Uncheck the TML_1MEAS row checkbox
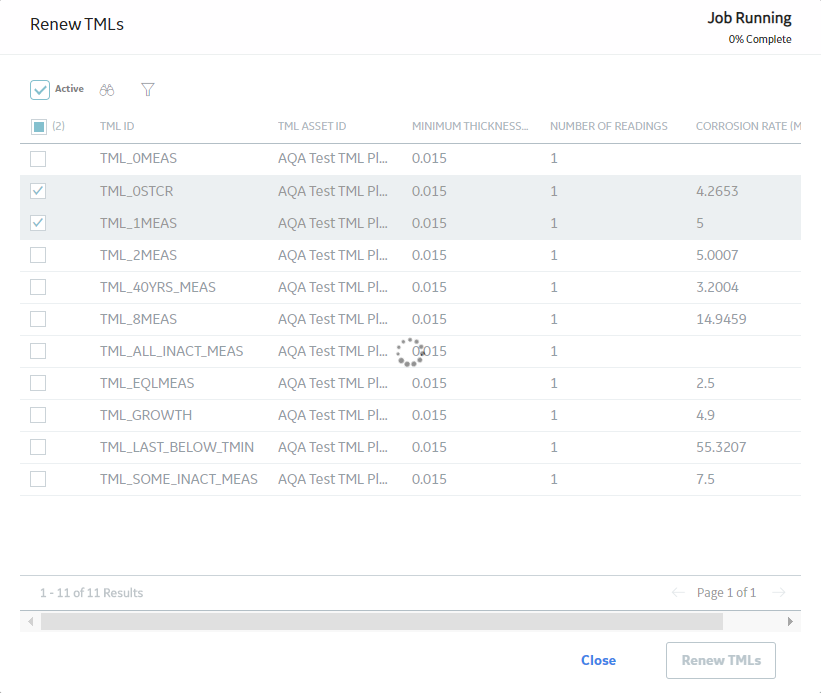821x693 pixels. (38, 223)
